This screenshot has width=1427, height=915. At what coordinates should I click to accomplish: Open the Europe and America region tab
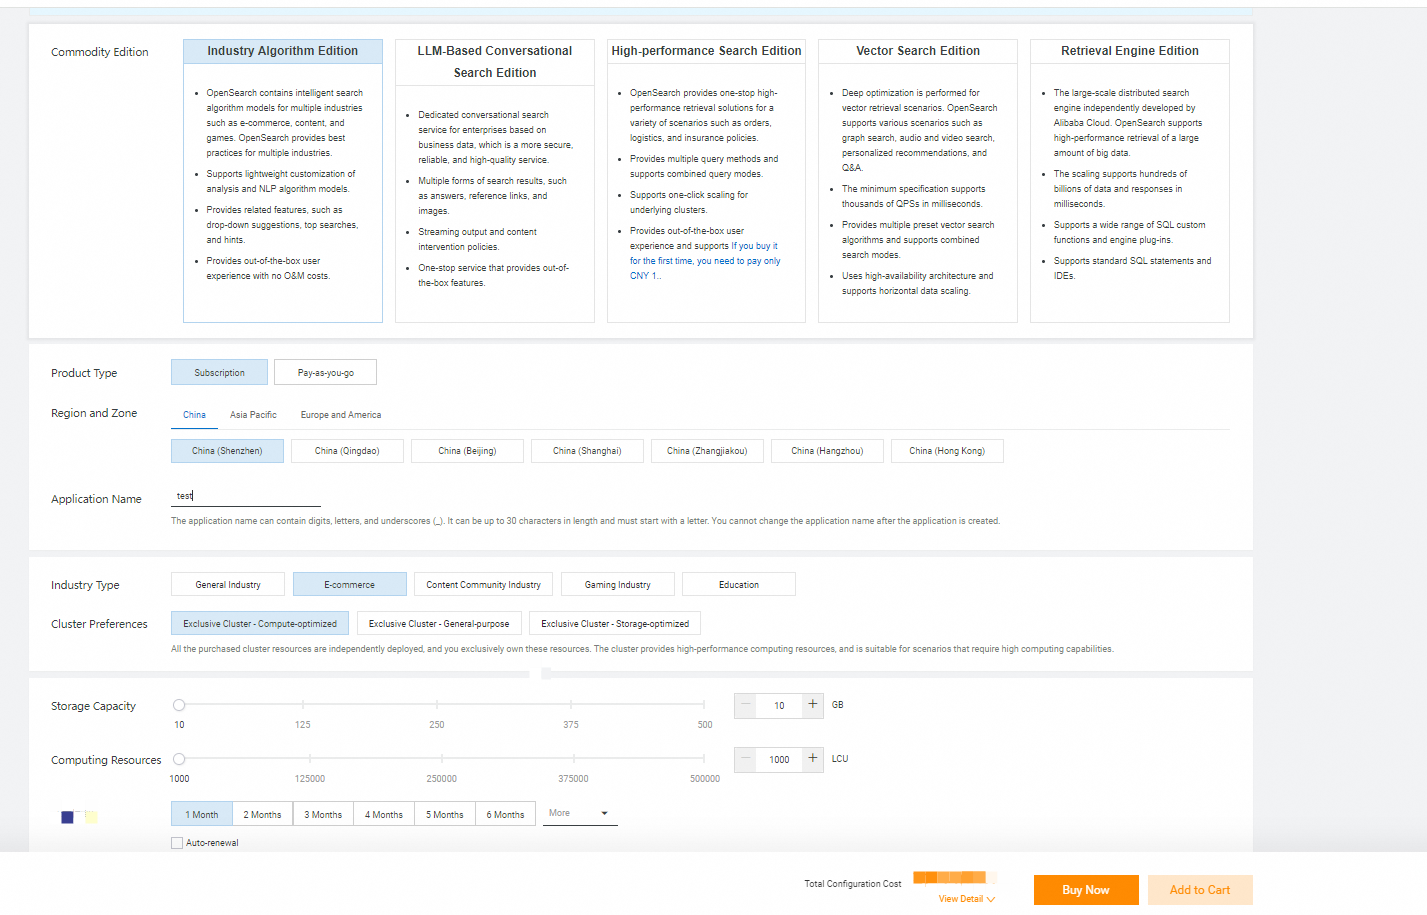(341, 415)
